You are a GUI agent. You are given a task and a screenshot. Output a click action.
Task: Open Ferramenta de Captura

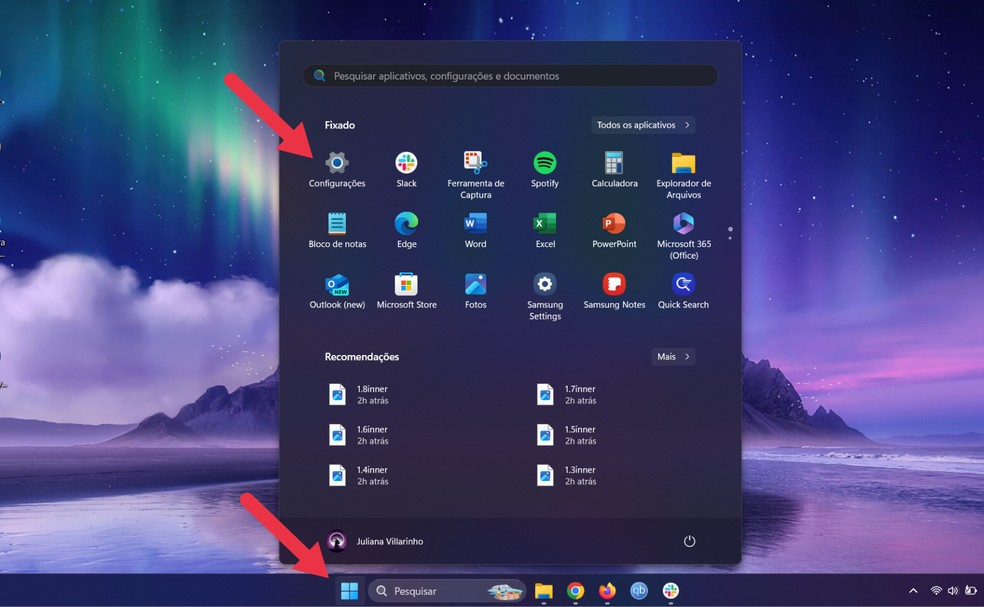[475, 175]
